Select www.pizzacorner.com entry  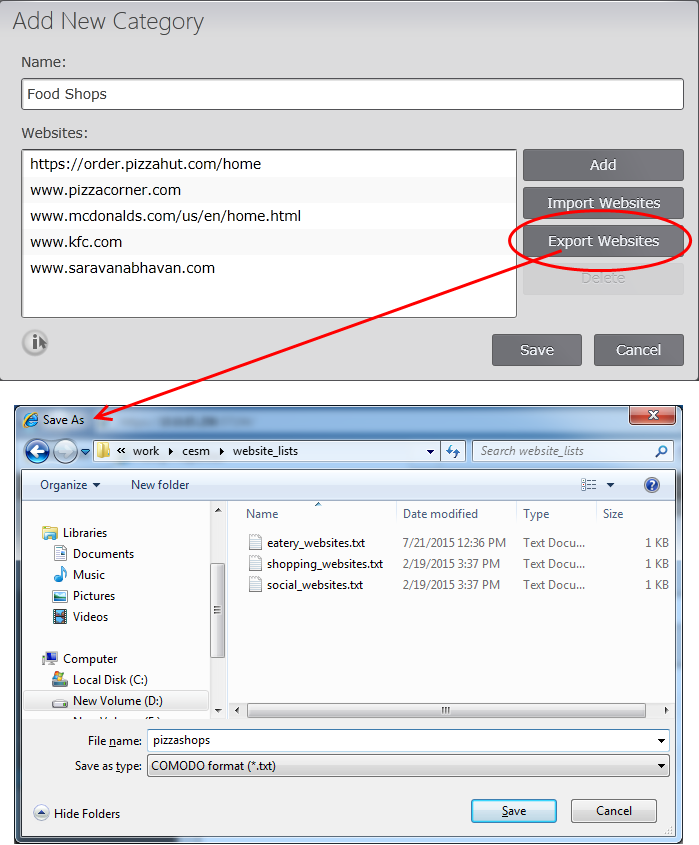pos(269,190)
